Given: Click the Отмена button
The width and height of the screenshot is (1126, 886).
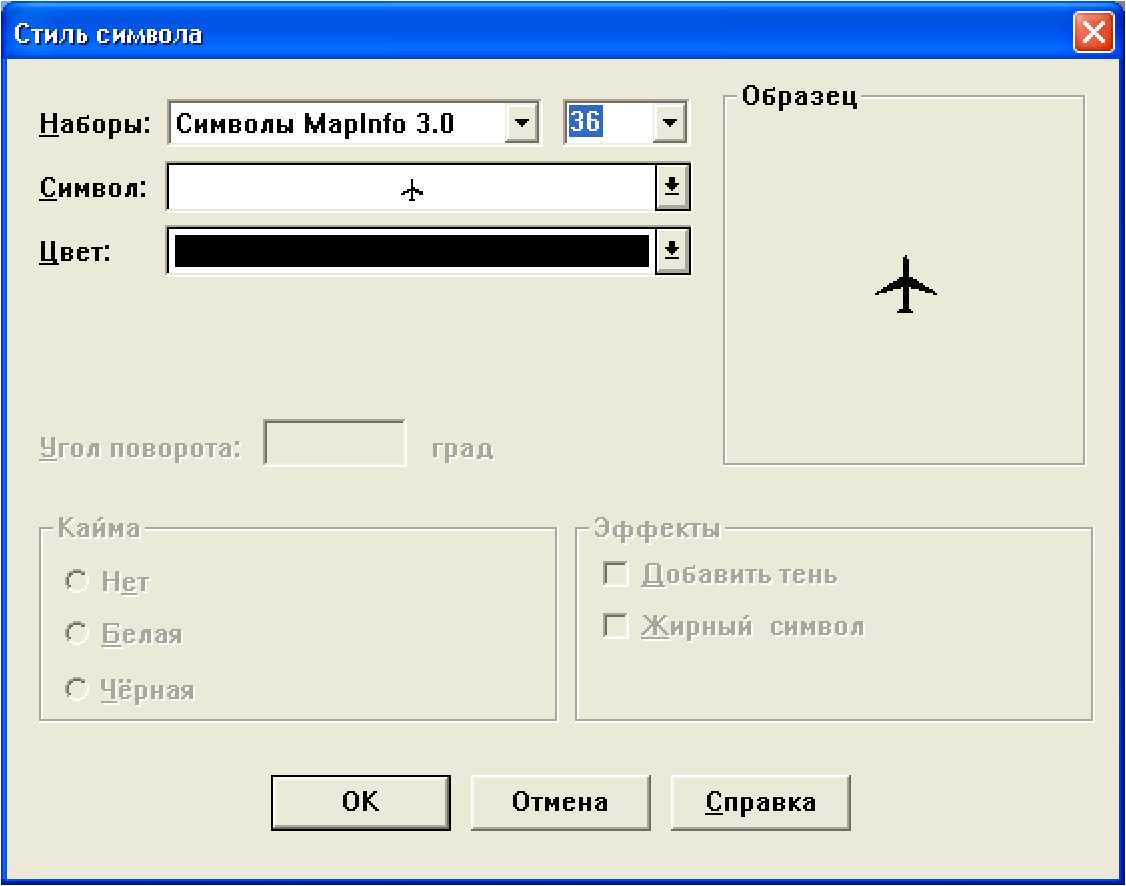Looking at the screenshot, I should pyautogui.click(x=559, y=802).
